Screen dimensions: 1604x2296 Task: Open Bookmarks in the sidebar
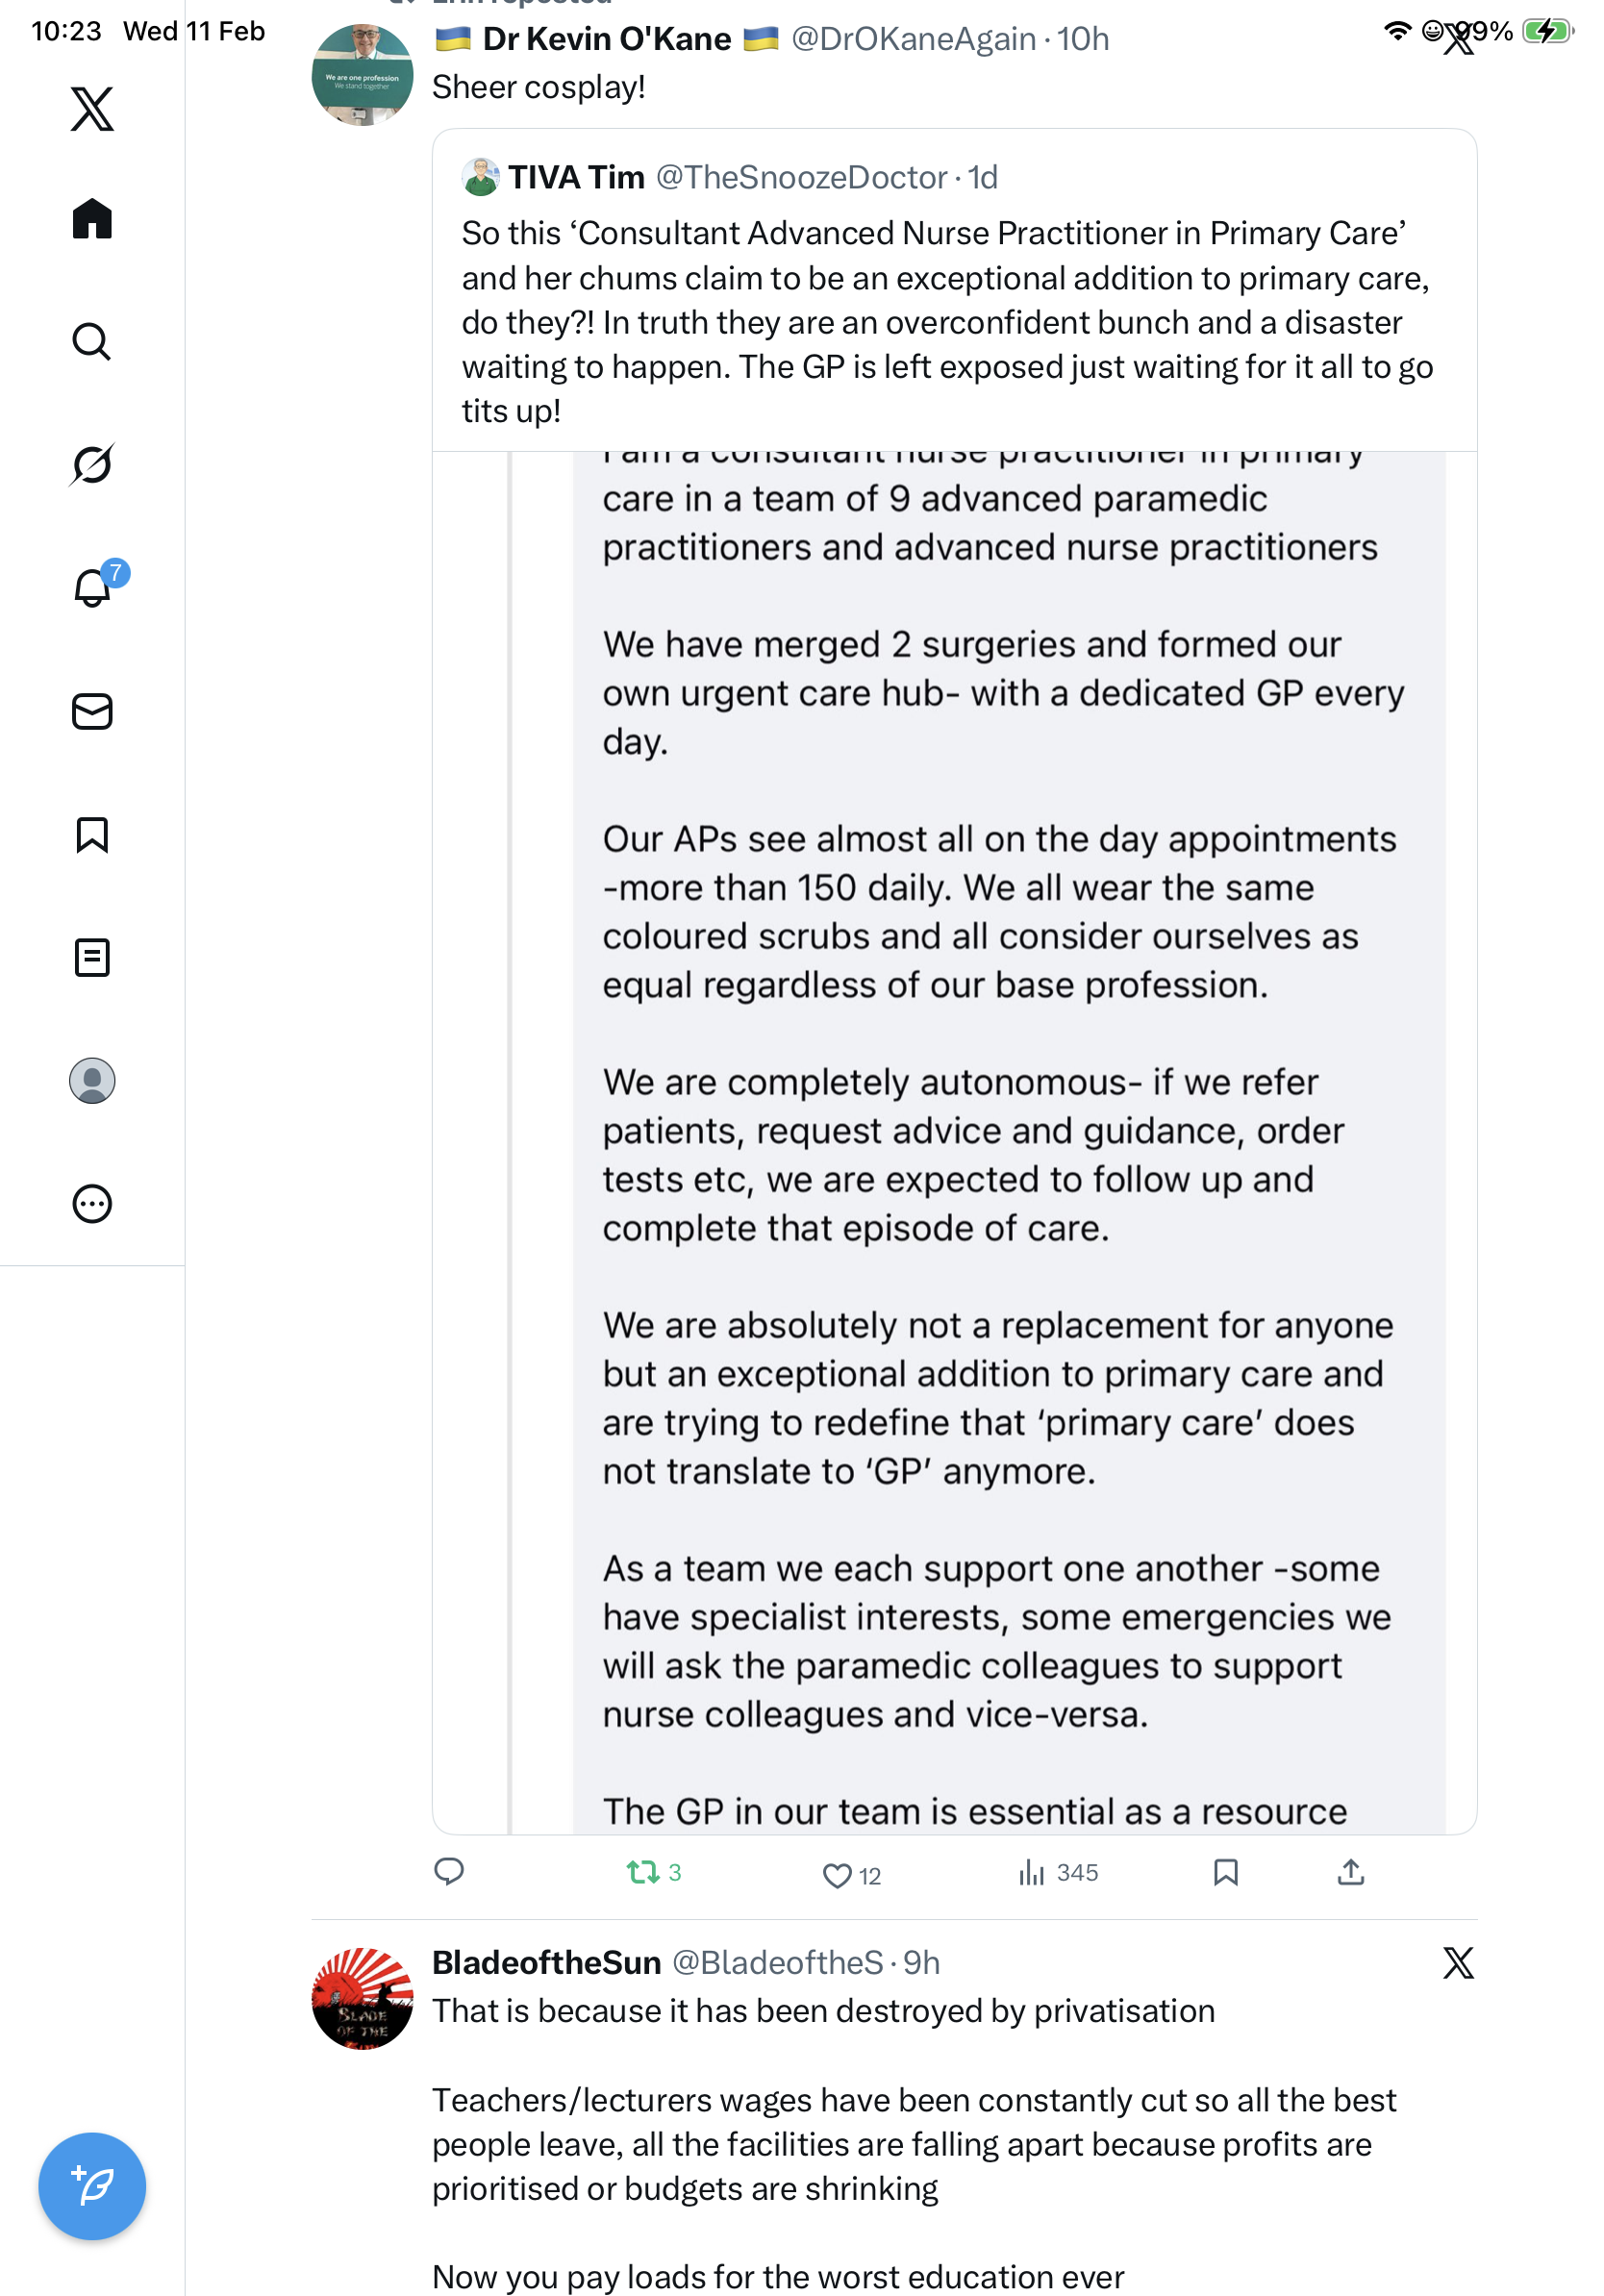[92, 835]
